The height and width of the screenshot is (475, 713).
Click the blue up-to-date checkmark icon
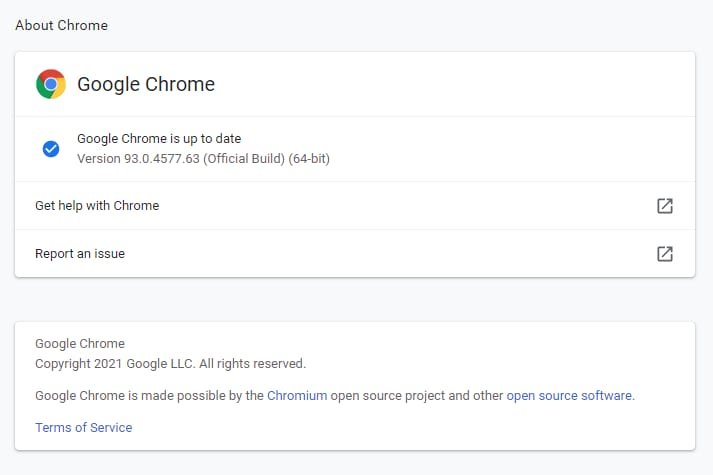pyautogui.click(x=51, y=149)
